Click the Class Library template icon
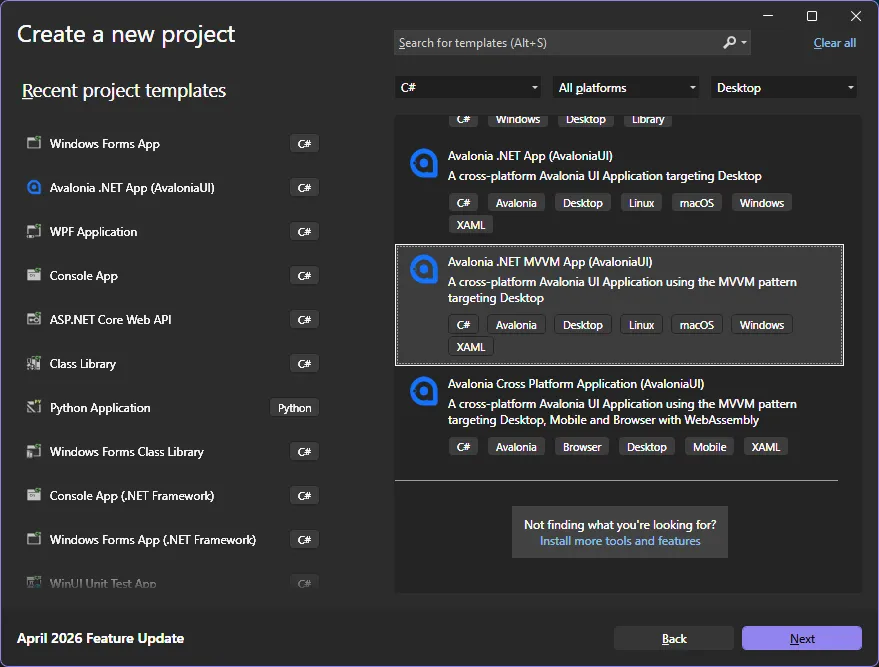This screenshot has width=879, height=667. pos(34,363)
